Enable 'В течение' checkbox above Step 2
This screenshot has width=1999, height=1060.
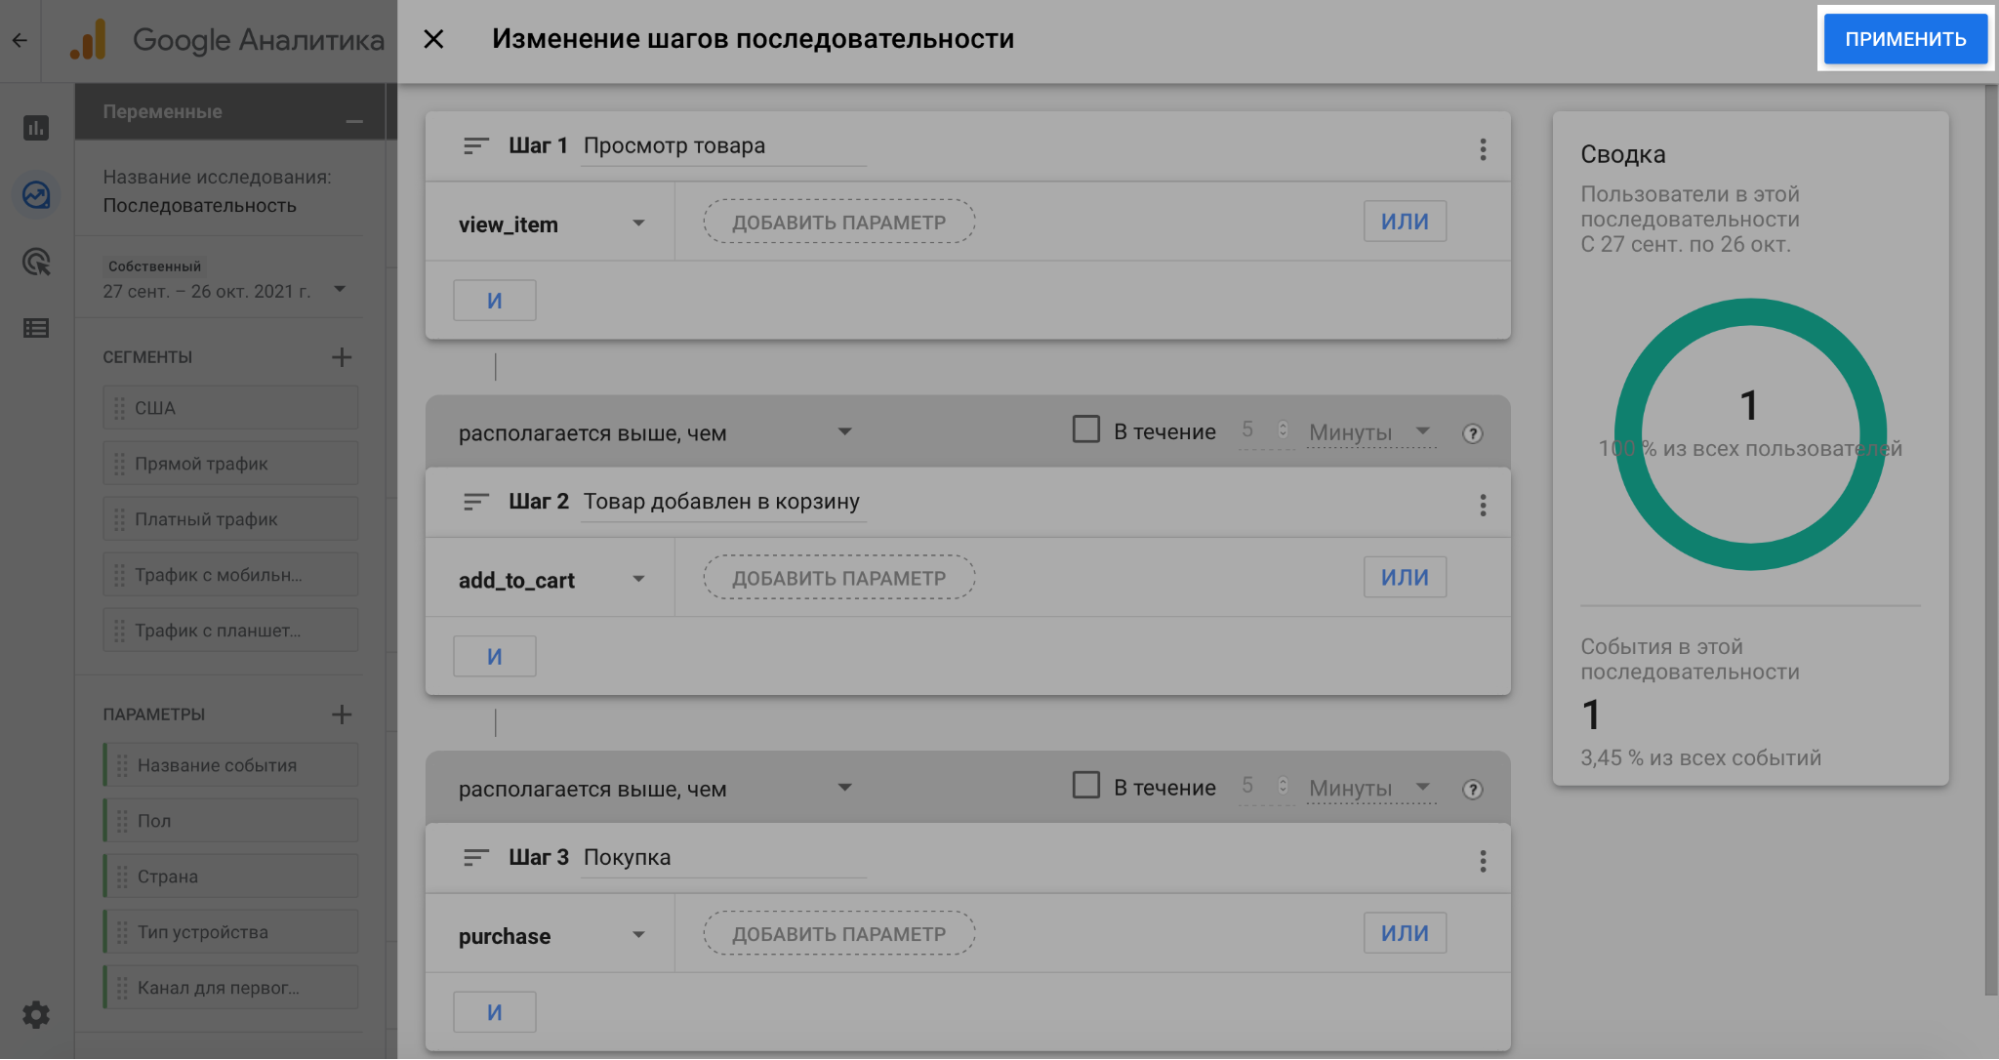[1086, 429]
